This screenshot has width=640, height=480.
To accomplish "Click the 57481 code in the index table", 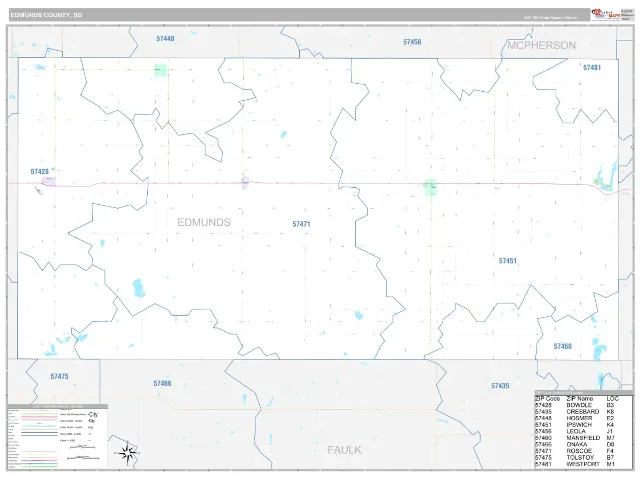I will (x=543, y=464).
